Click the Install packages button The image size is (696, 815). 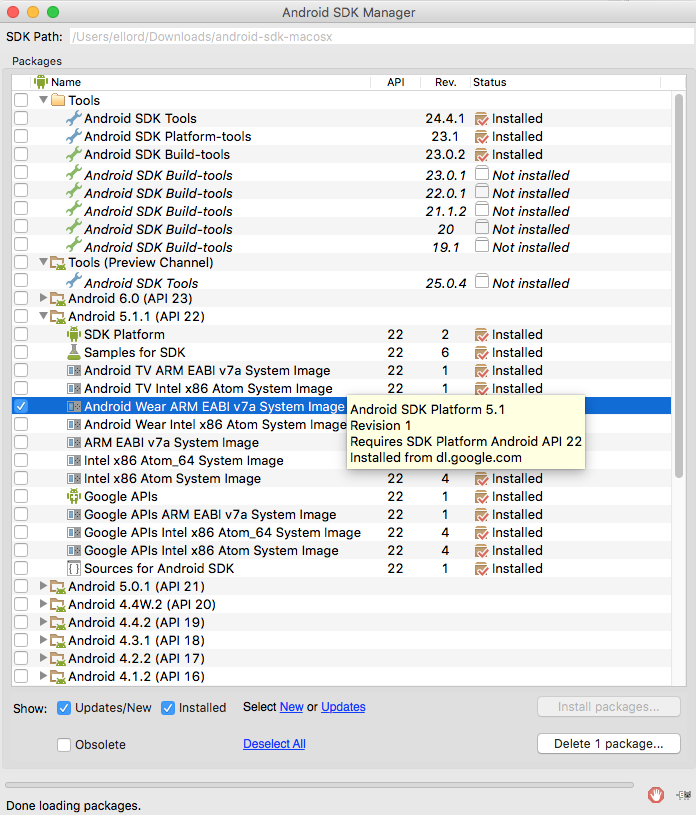609,707
